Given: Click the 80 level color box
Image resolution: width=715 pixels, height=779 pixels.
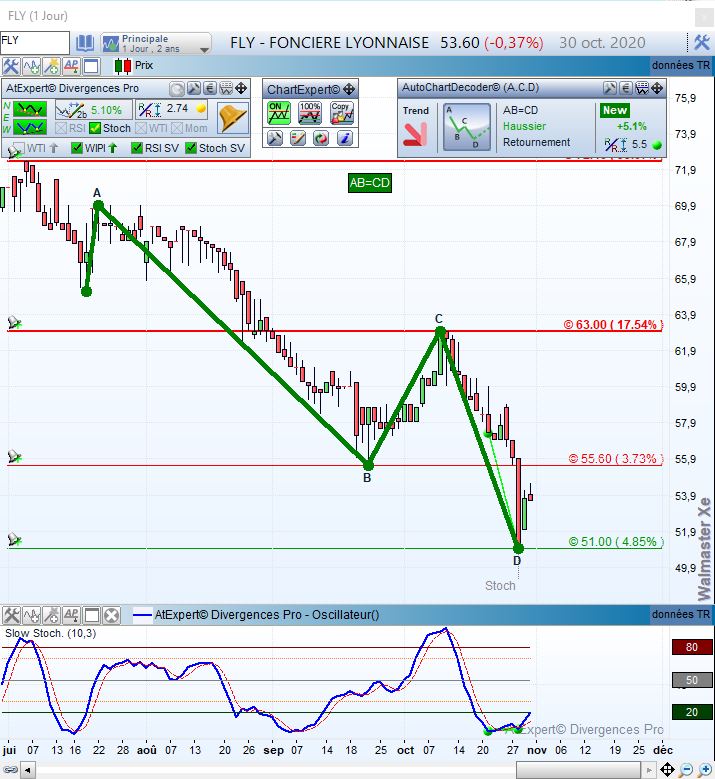Looking at the screenshot, I should pyautogui.click(x=692, y=647).
